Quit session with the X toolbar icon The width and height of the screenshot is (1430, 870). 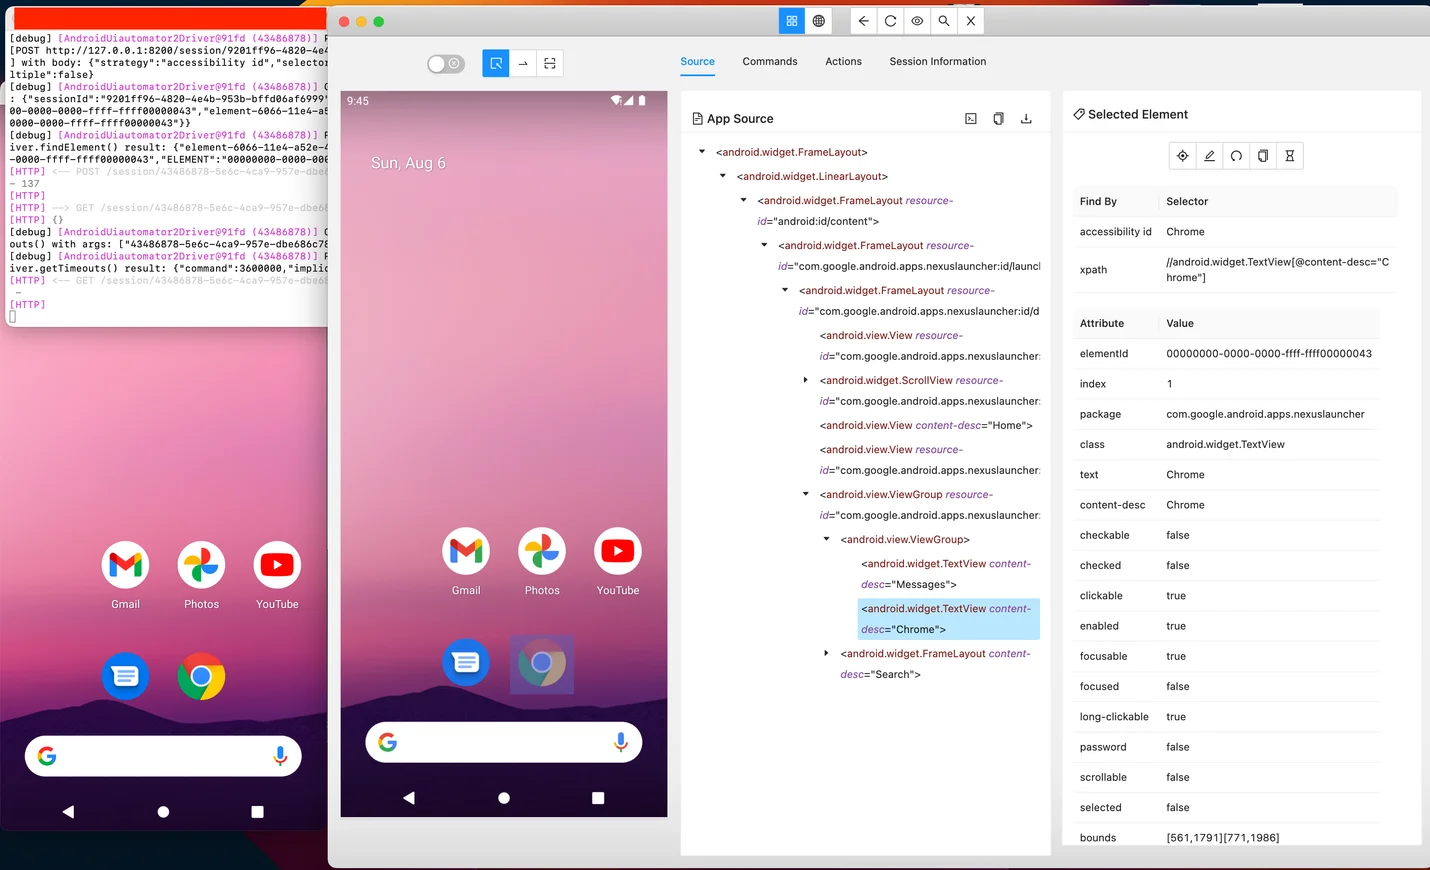tap(971, 21)
